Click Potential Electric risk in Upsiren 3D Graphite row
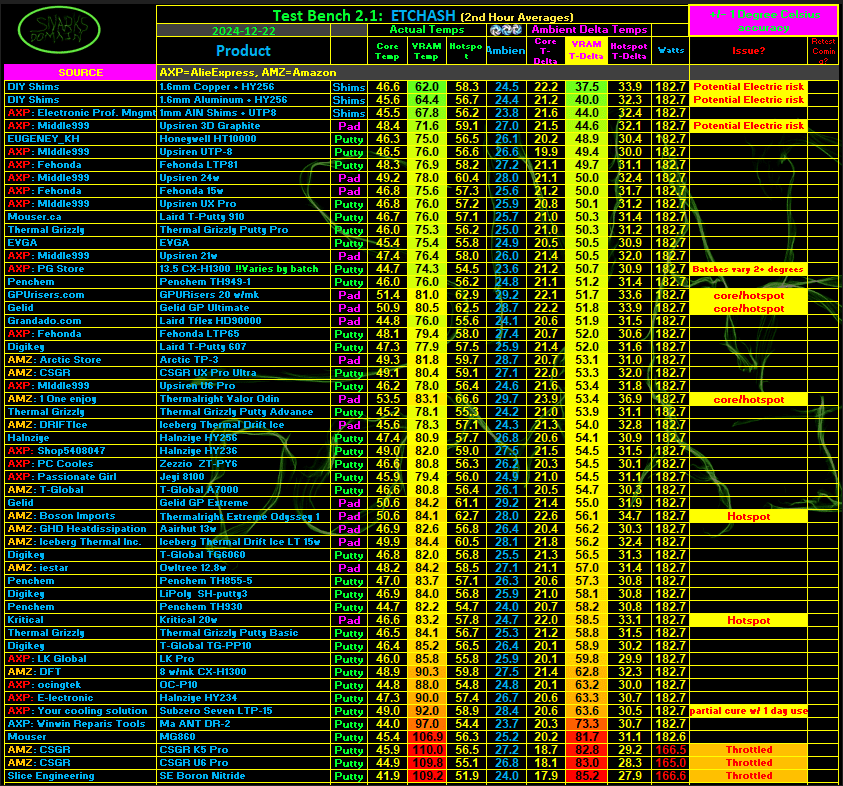 [748, 126]
